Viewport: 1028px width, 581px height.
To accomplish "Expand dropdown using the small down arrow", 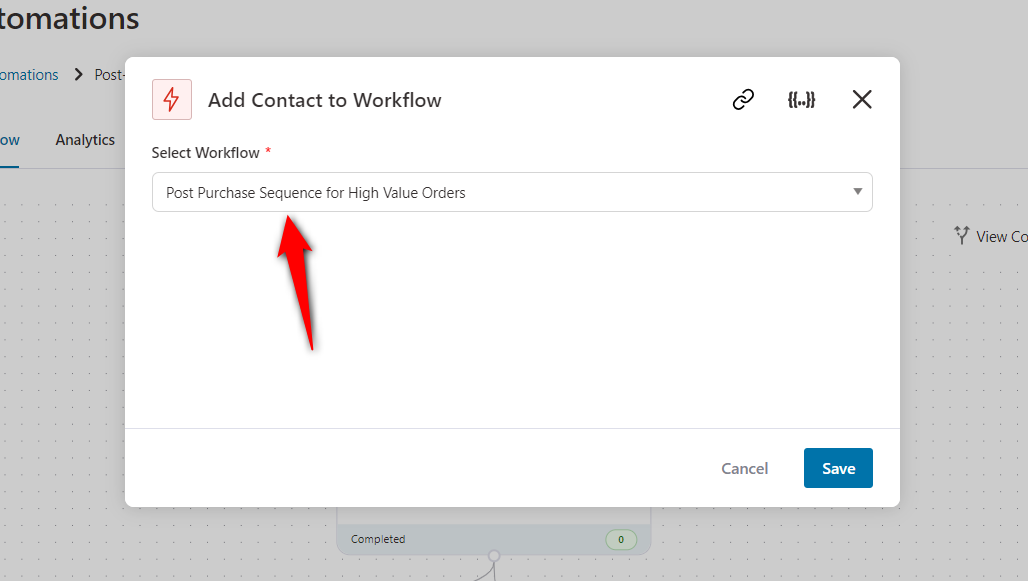I will pyautogui.click(x=858, y=192).
